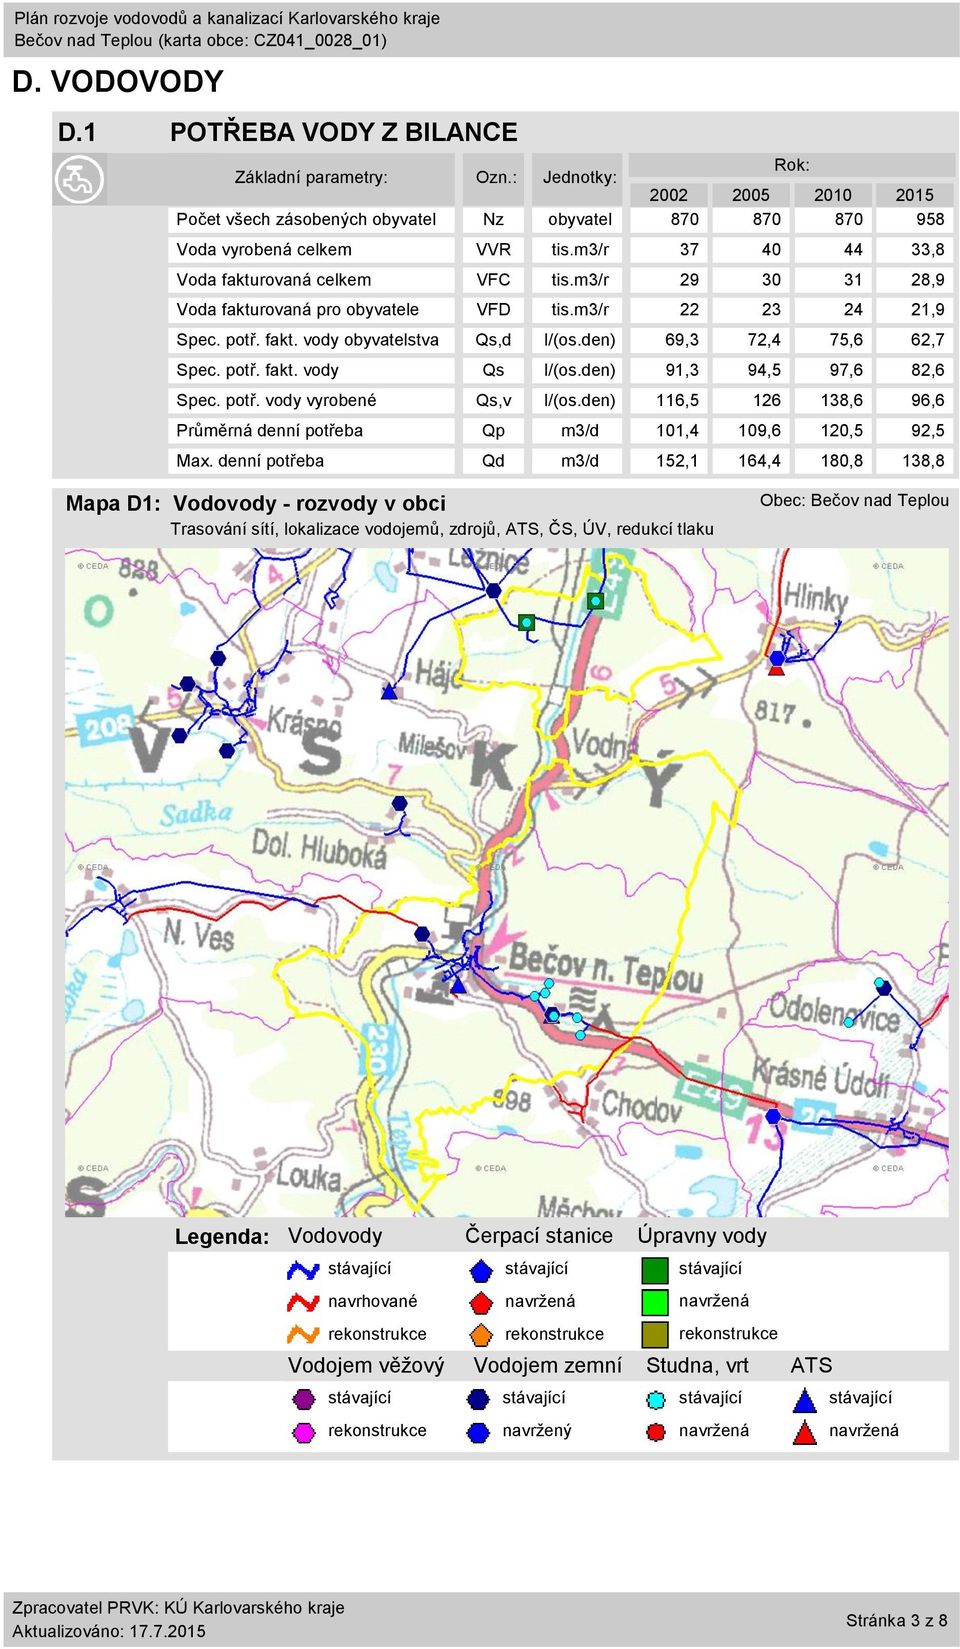Click the 'VFD' designation cell
Screen dimensions: 960x1649
coord(493,309)
